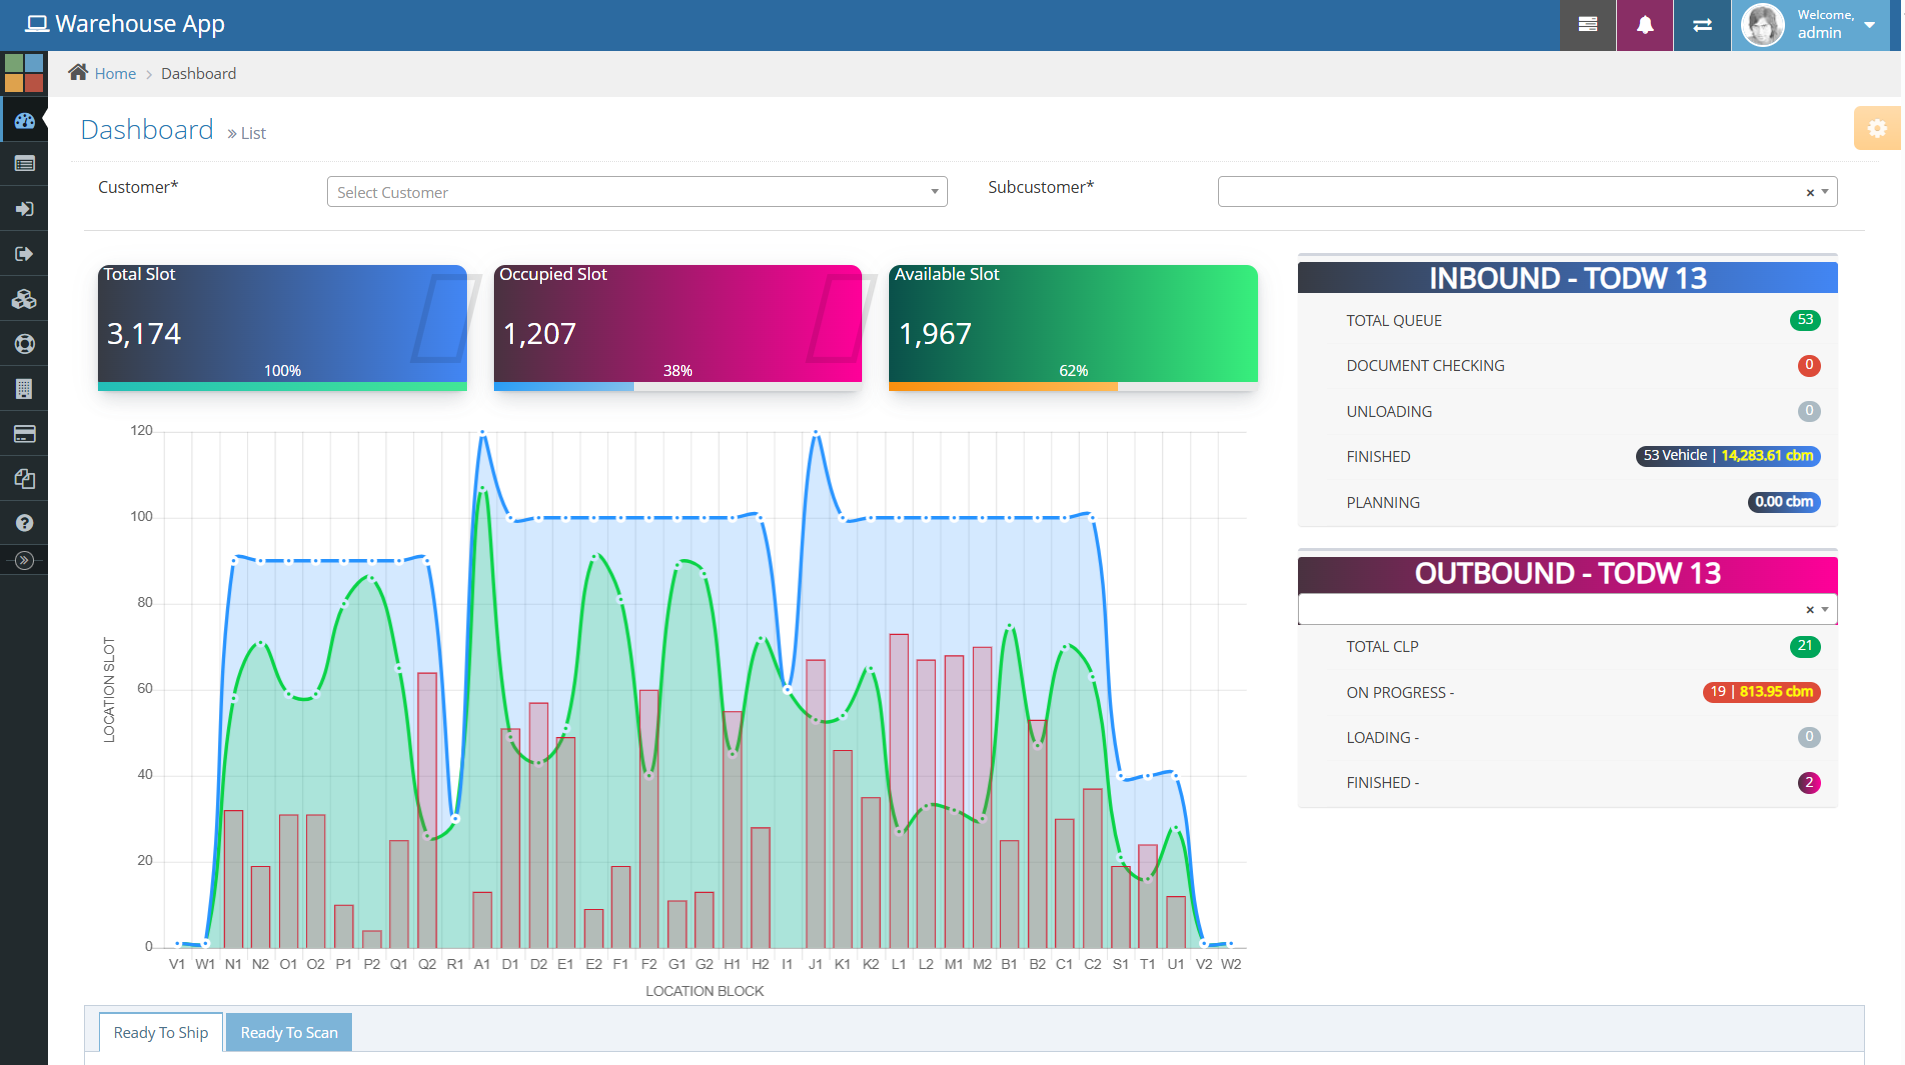Click the Outbound Finished 2 badge
Image resolution: width=1905 pixels, height=1065 pixels.
pos(1809,783)
